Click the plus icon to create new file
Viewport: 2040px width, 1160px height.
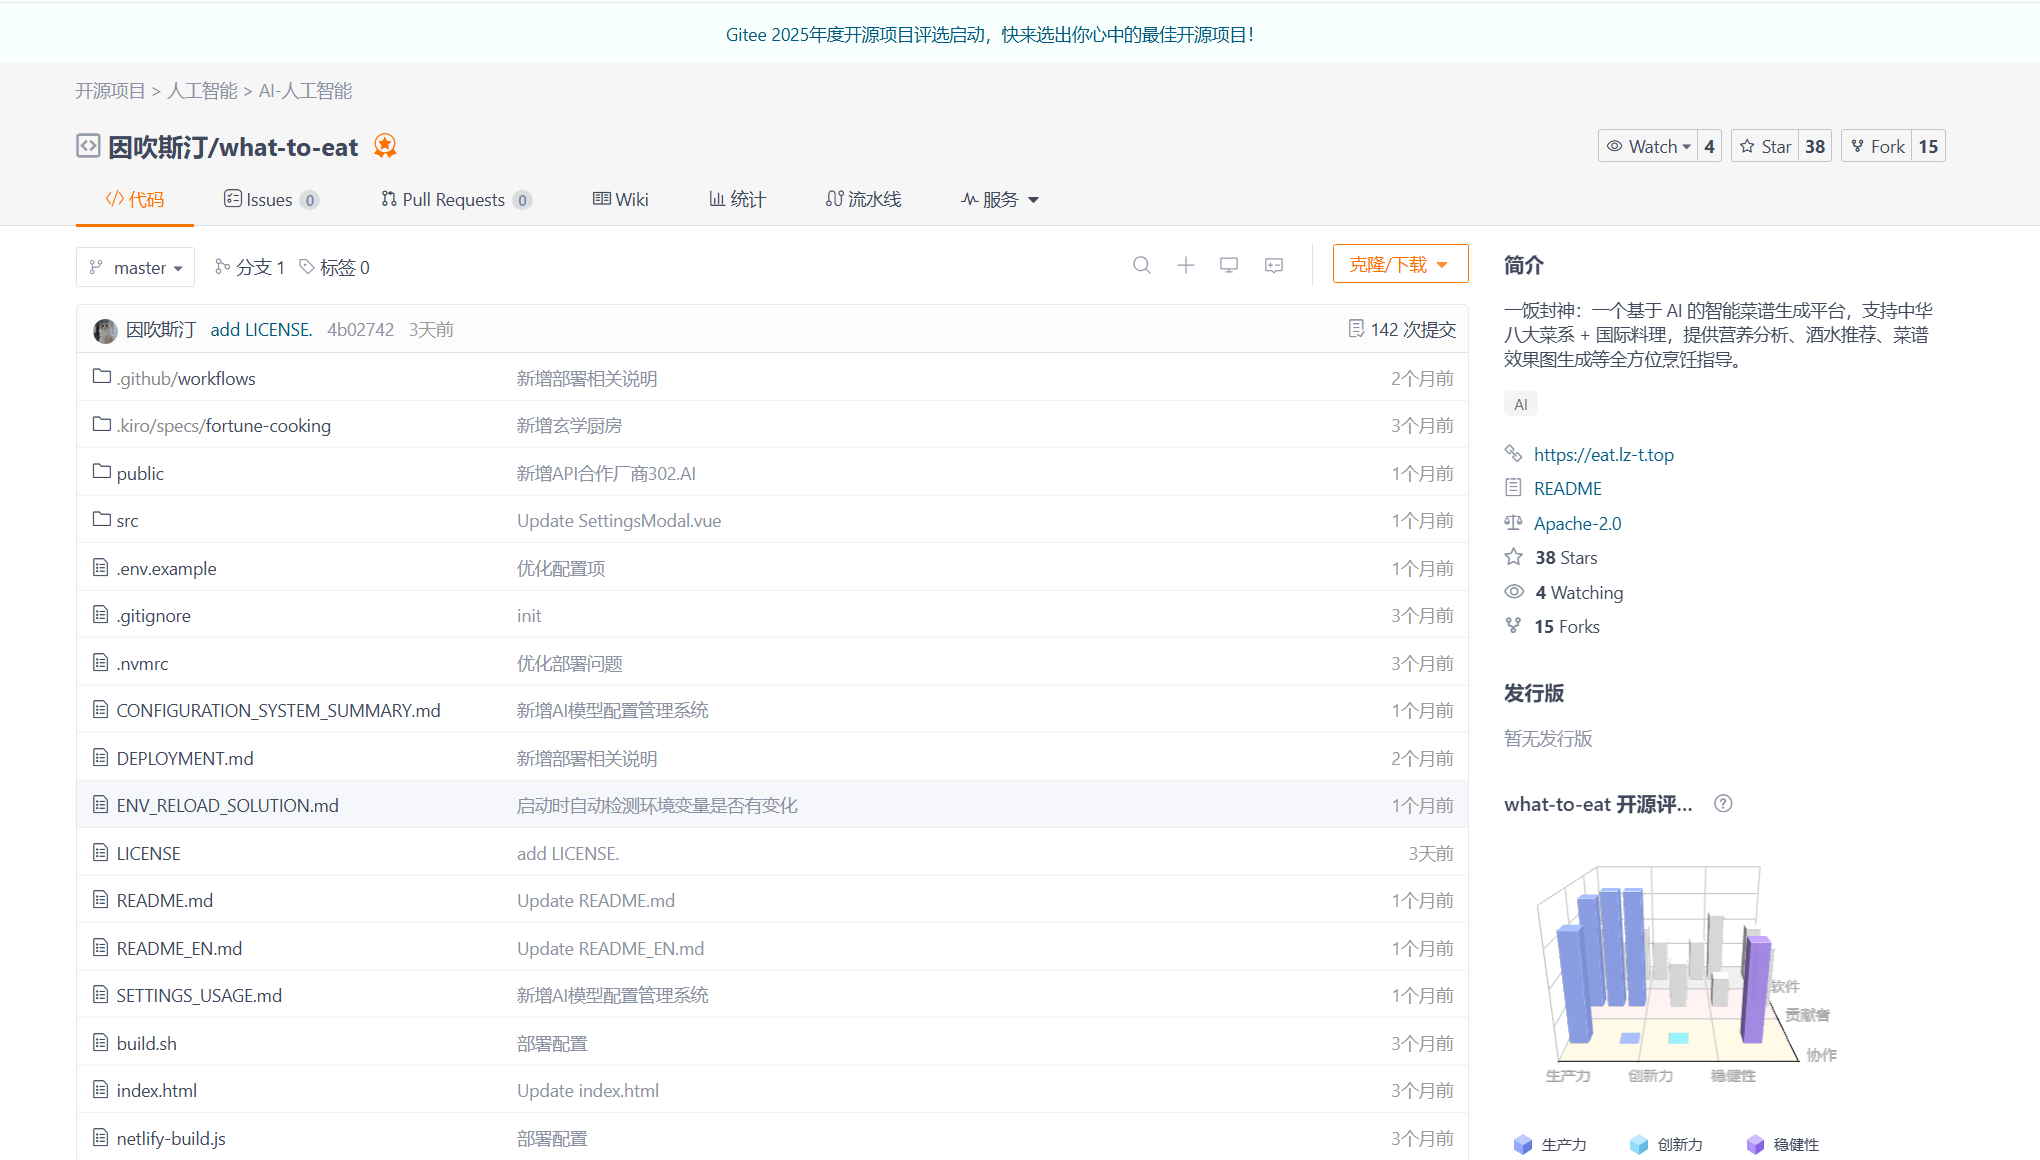click(1185, 265)
